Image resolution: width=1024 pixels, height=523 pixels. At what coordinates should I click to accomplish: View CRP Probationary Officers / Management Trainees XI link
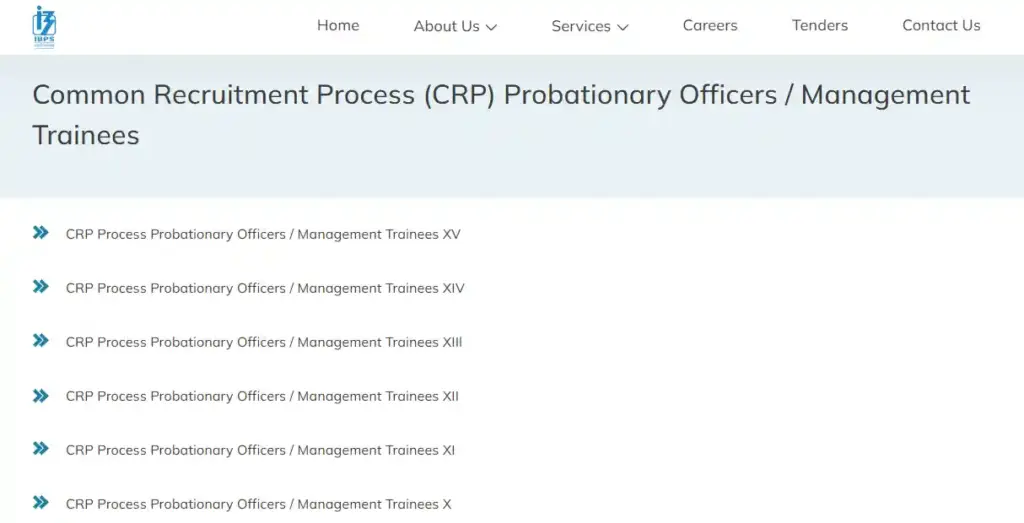tap(260, 450)
